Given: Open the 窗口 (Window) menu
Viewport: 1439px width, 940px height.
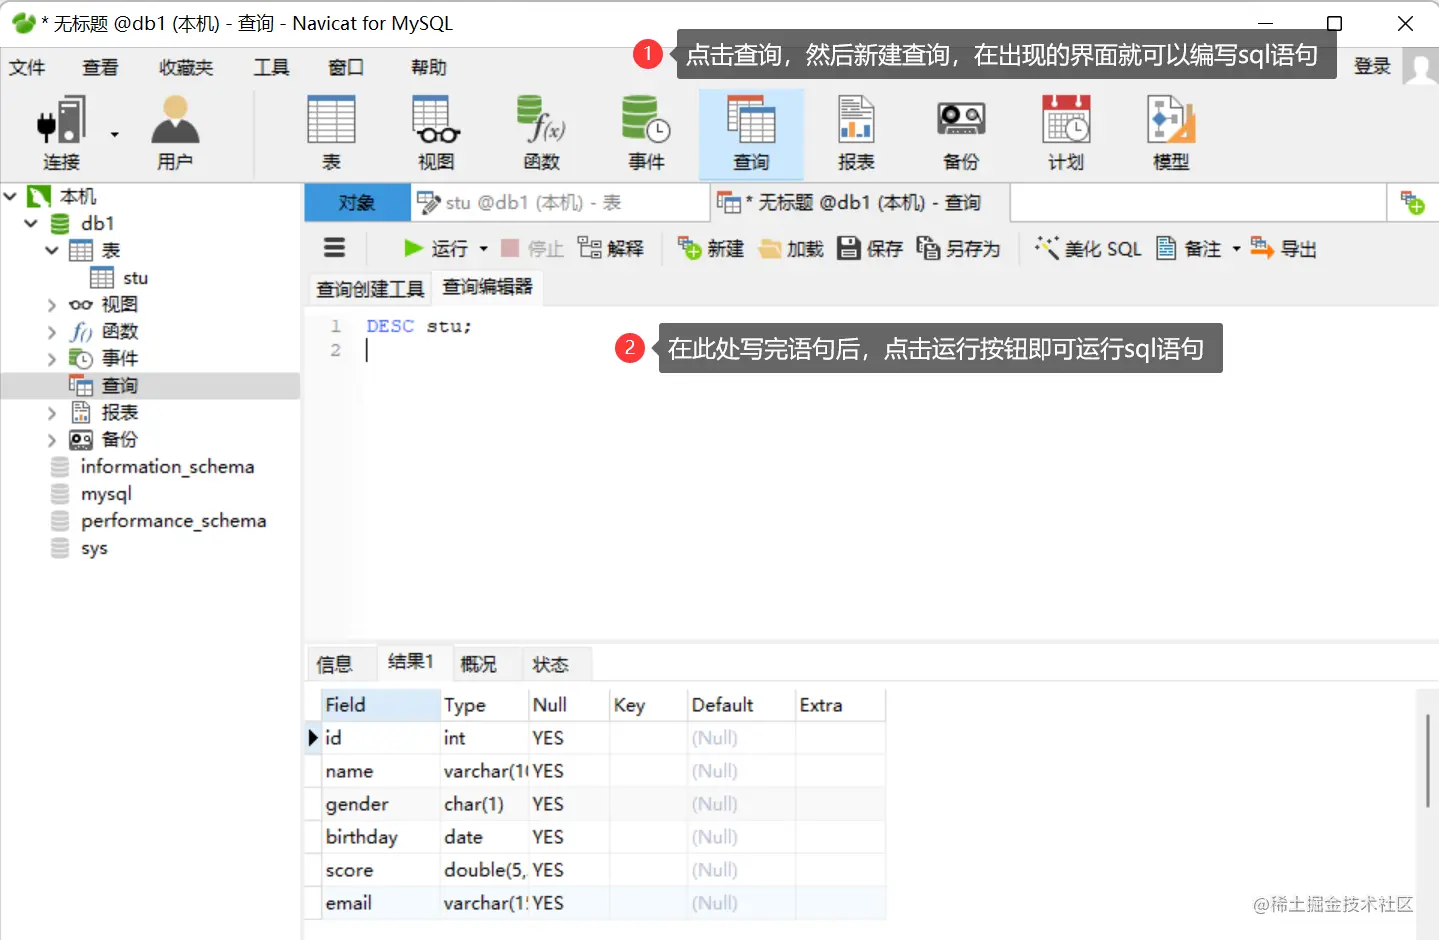Looking at the screenshot, I should click(x=346, y=67).
